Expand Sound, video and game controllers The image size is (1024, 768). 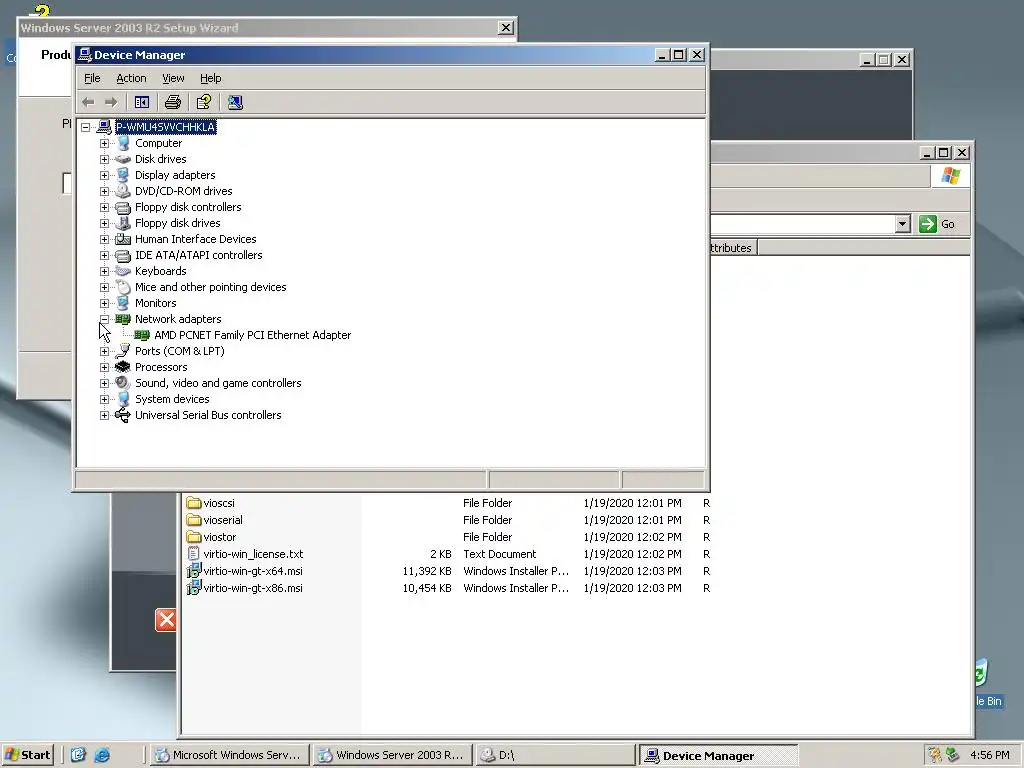click(x=104, y=383)
